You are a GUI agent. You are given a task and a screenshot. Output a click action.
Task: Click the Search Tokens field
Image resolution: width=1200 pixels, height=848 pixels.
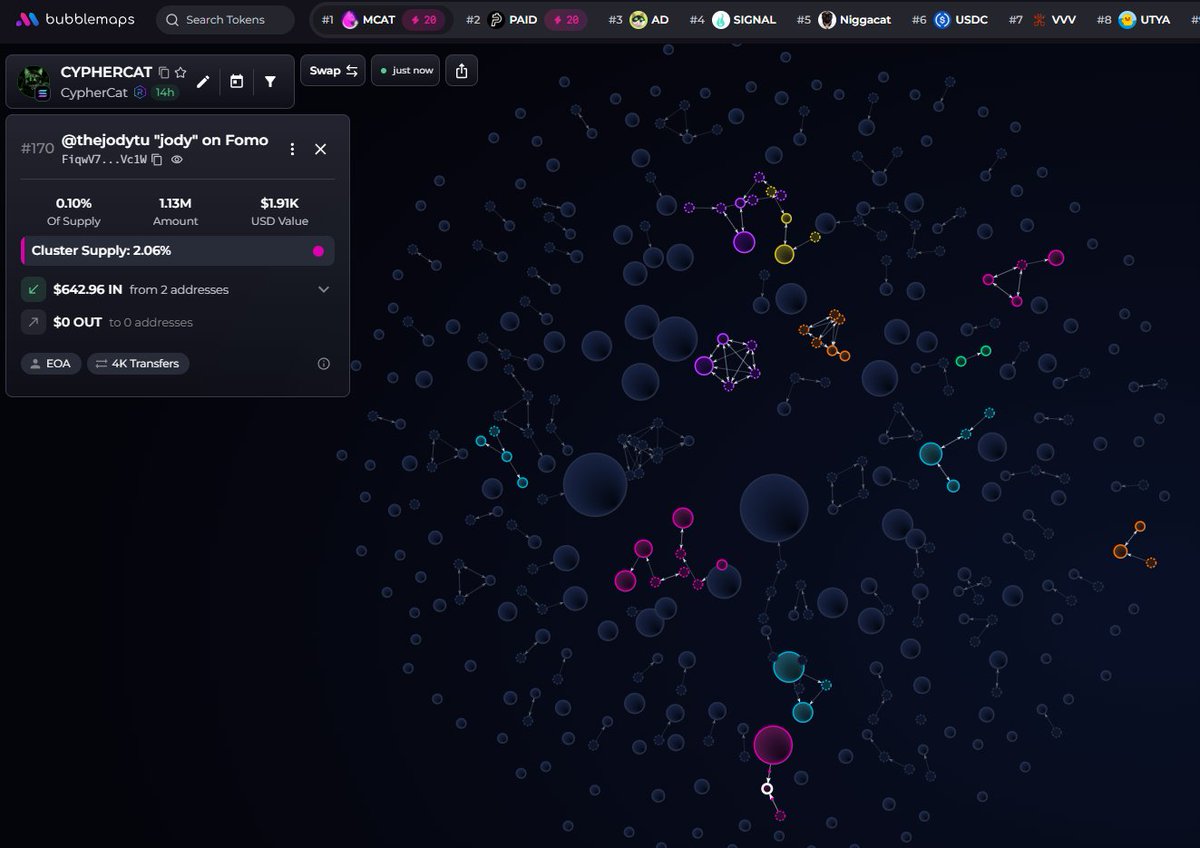tap(225, 20)
